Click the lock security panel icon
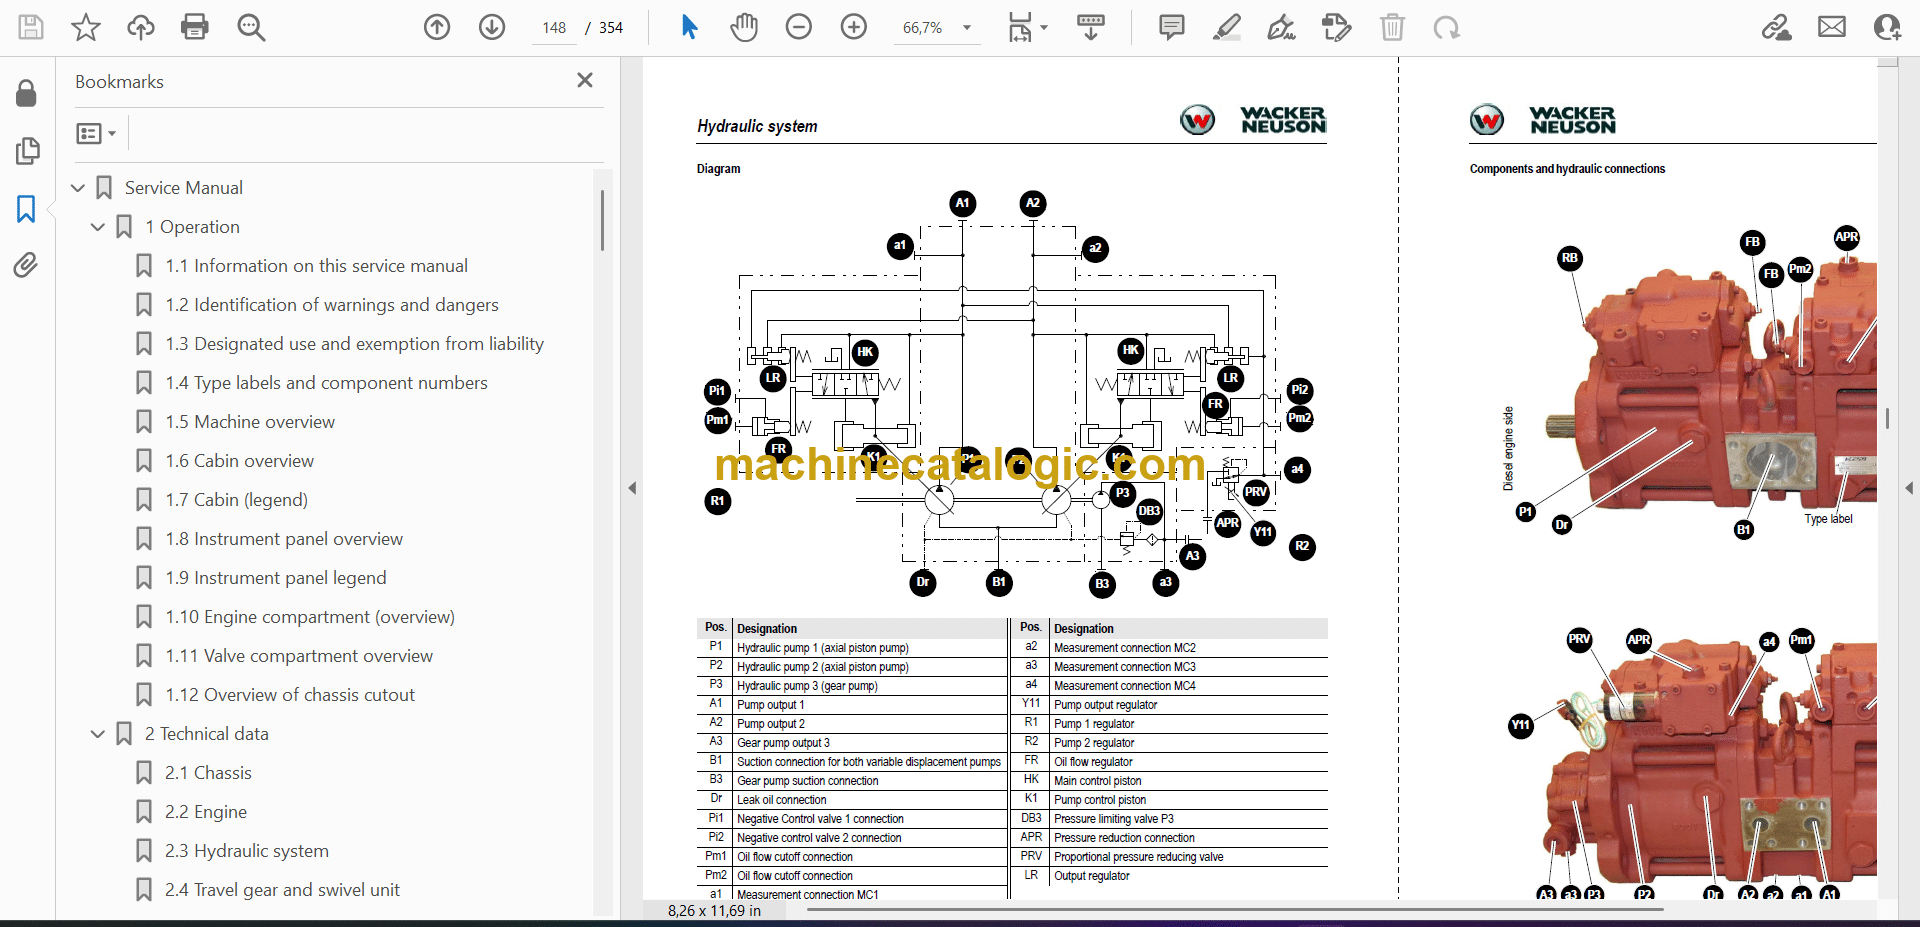The height and width of the screenshot is (927, 1920). tap(27, 93)
